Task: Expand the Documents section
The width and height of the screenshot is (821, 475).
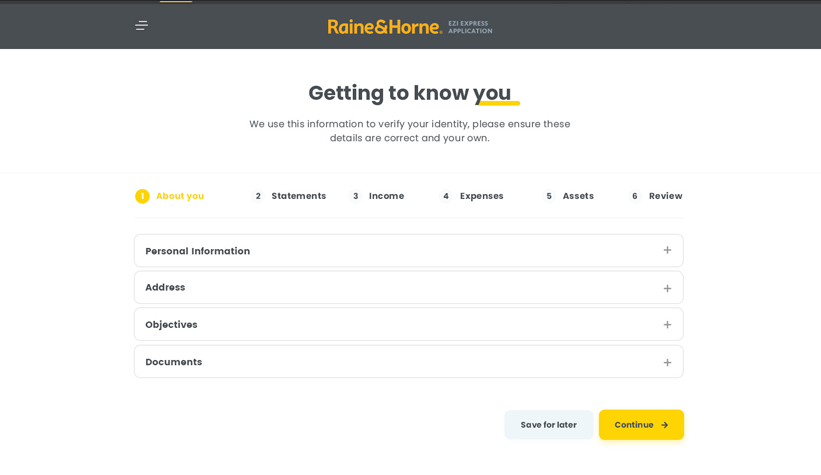Action: [173, 362]
